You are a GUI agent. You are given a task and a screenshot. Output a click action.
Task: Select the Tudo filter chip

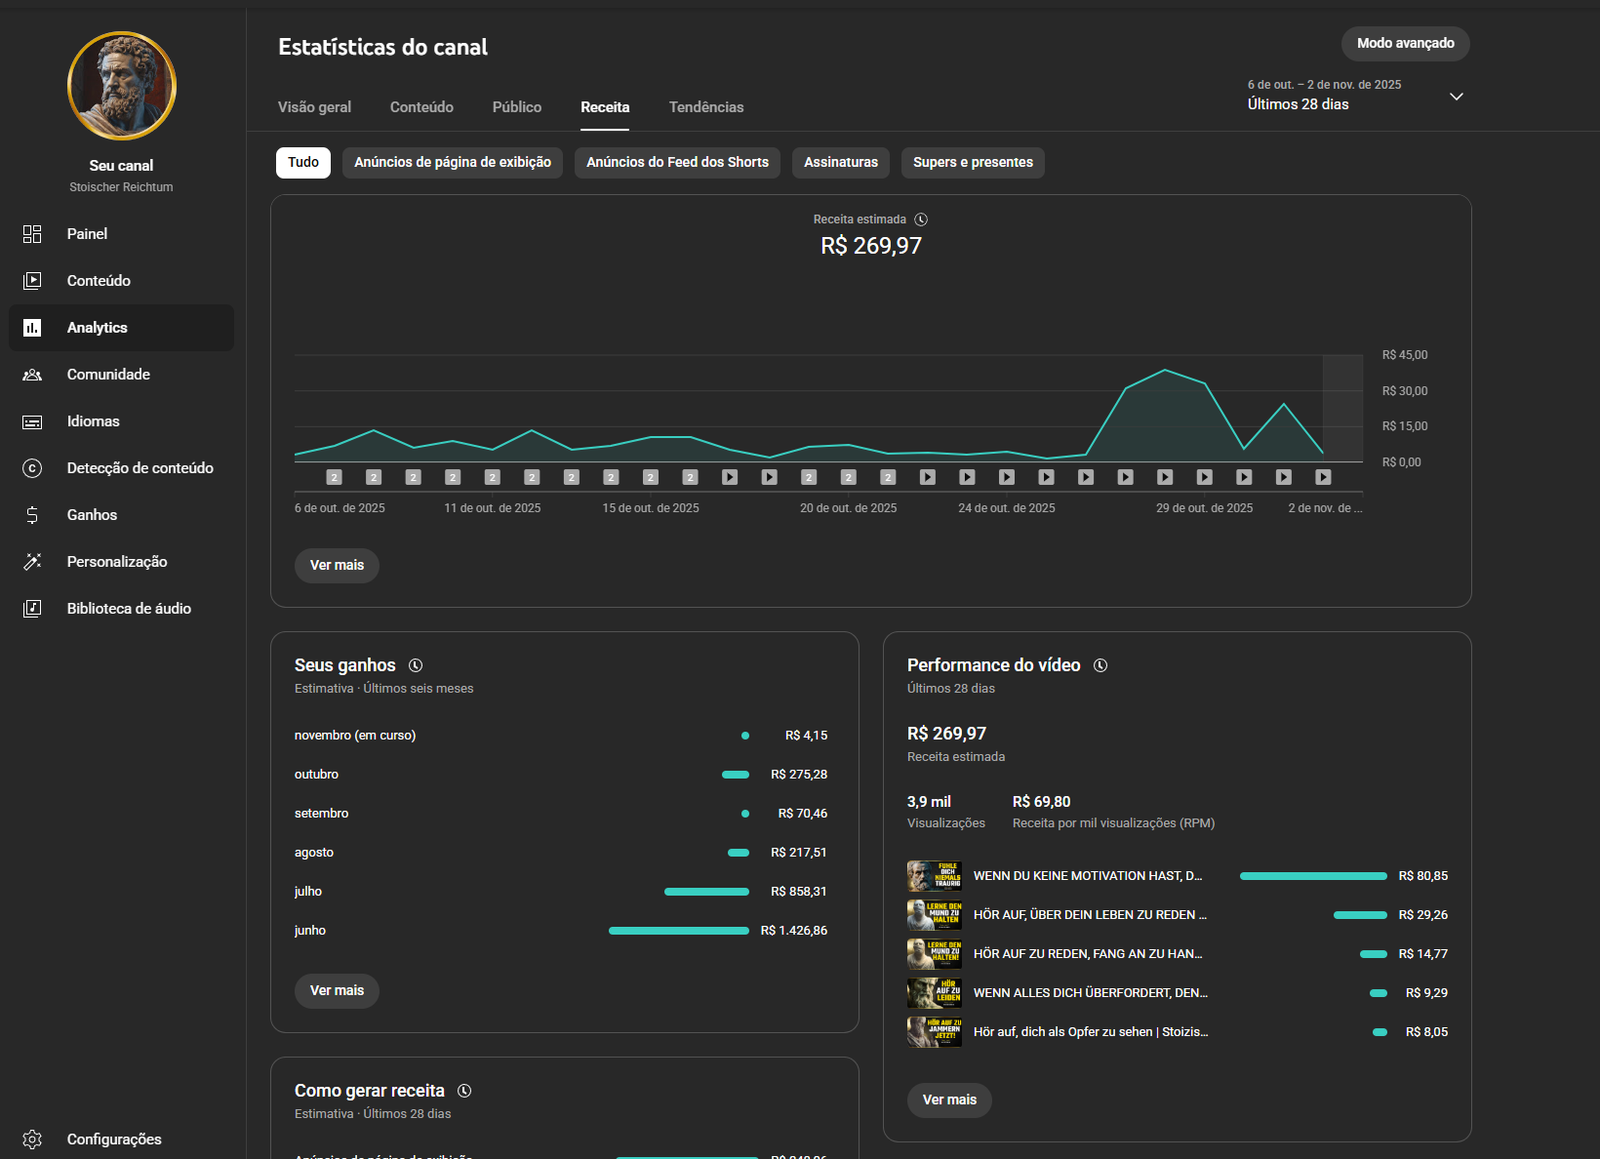303,163
